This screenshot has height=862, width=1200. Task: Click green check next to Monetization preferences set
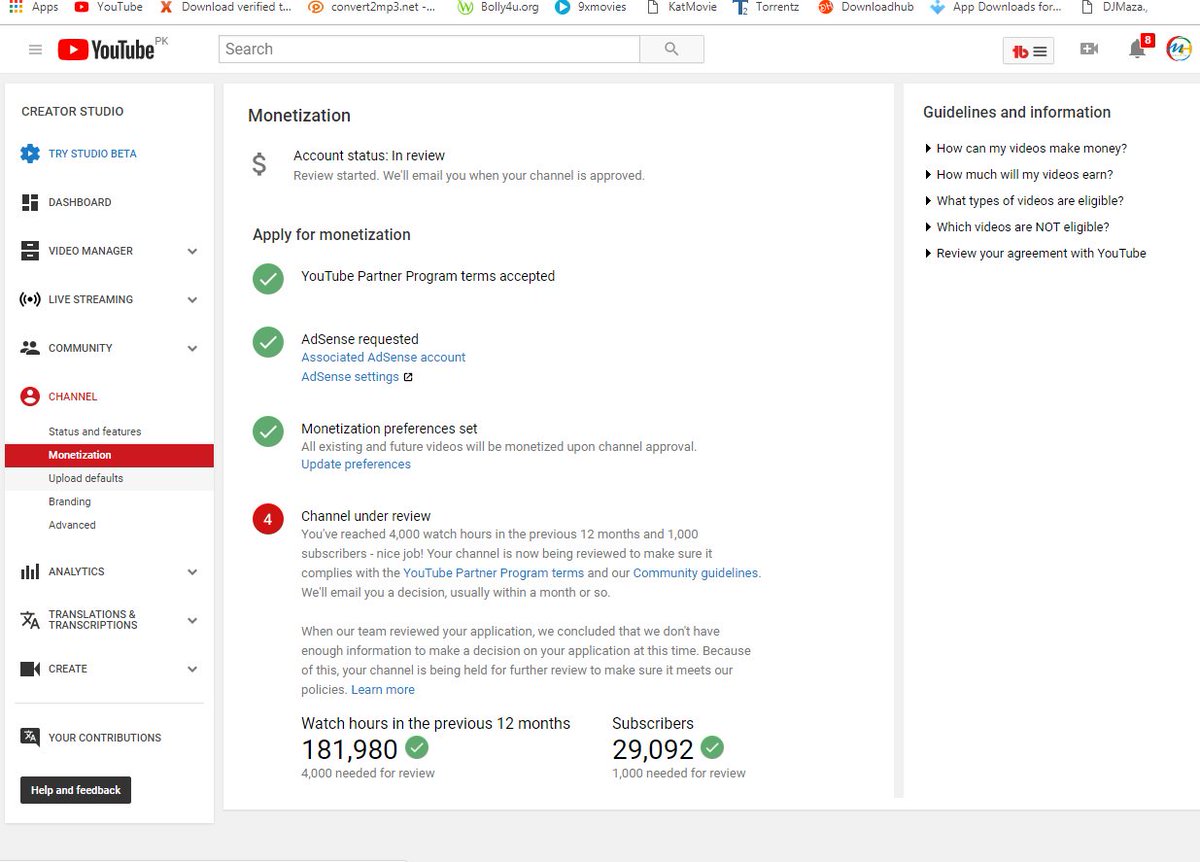[x=268, y=432]
